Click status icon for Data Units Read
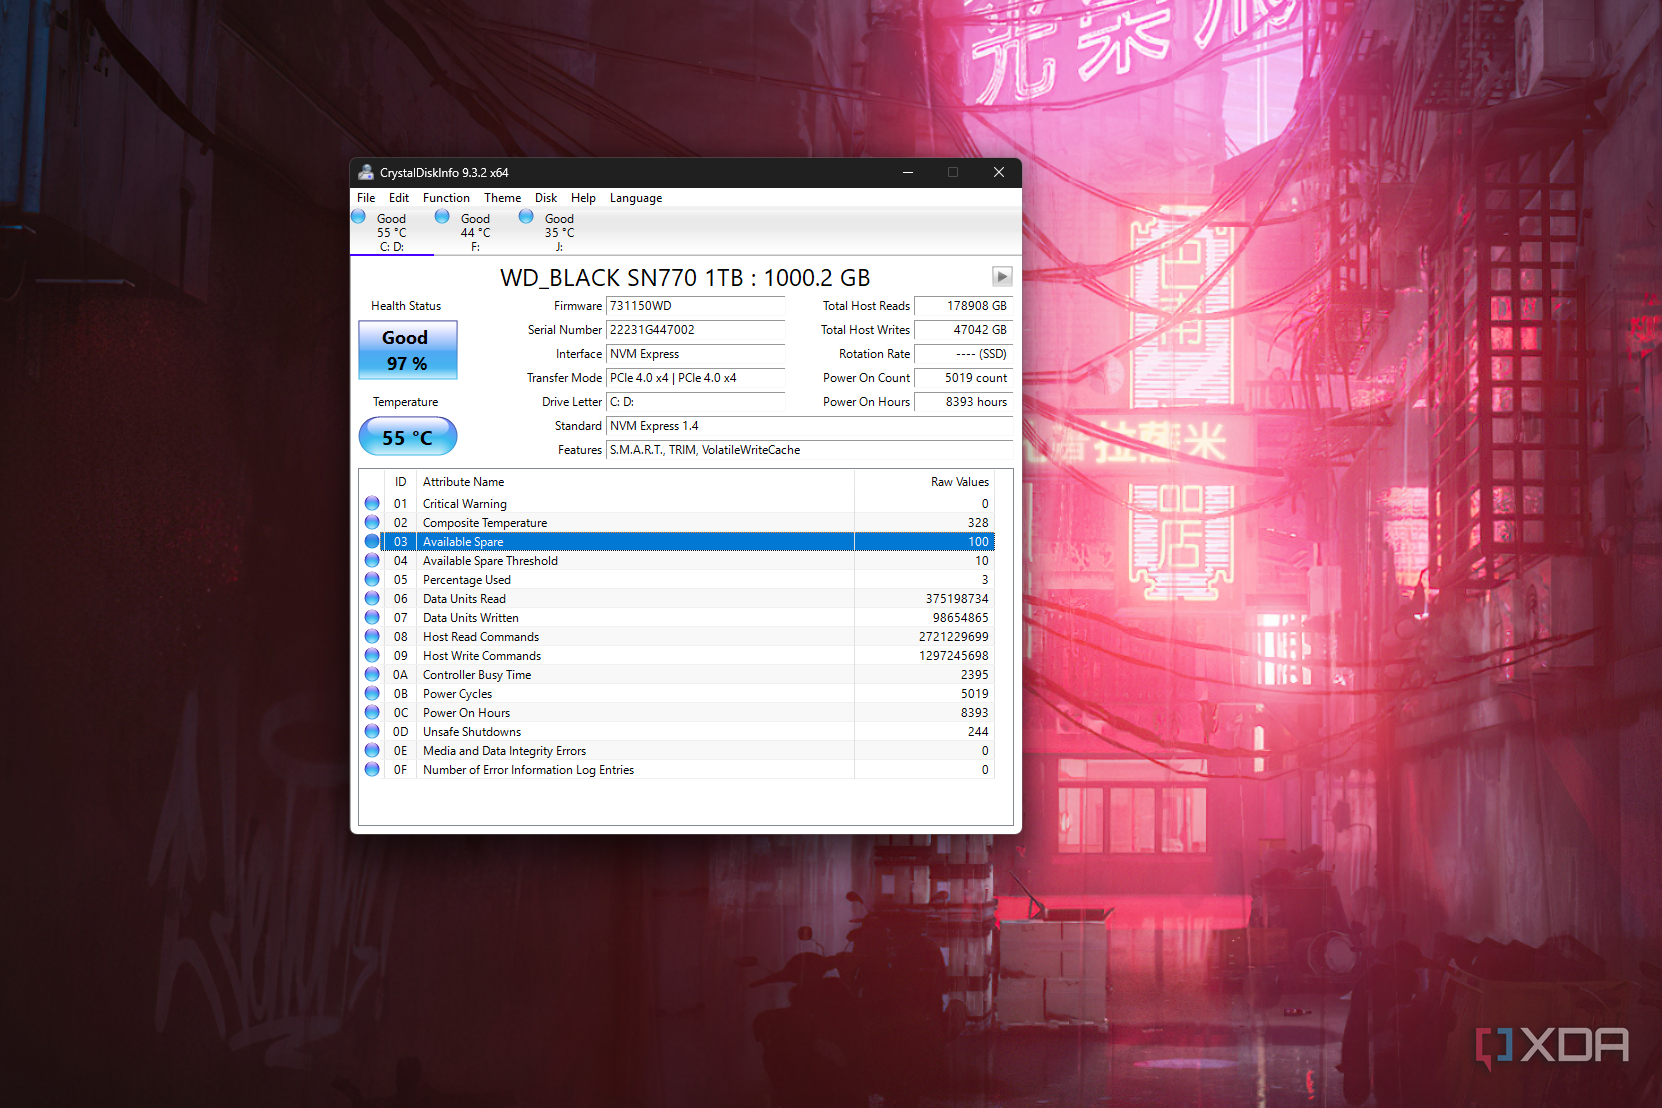The image size is (1662, 1108). point(372,598)
